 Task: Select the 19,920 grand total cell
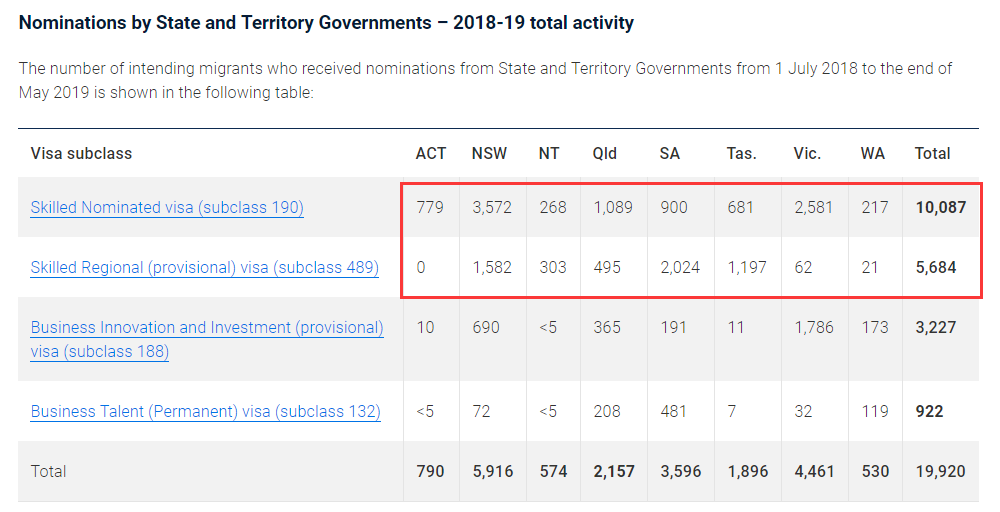pyautogui.click(x=940, y=471)
